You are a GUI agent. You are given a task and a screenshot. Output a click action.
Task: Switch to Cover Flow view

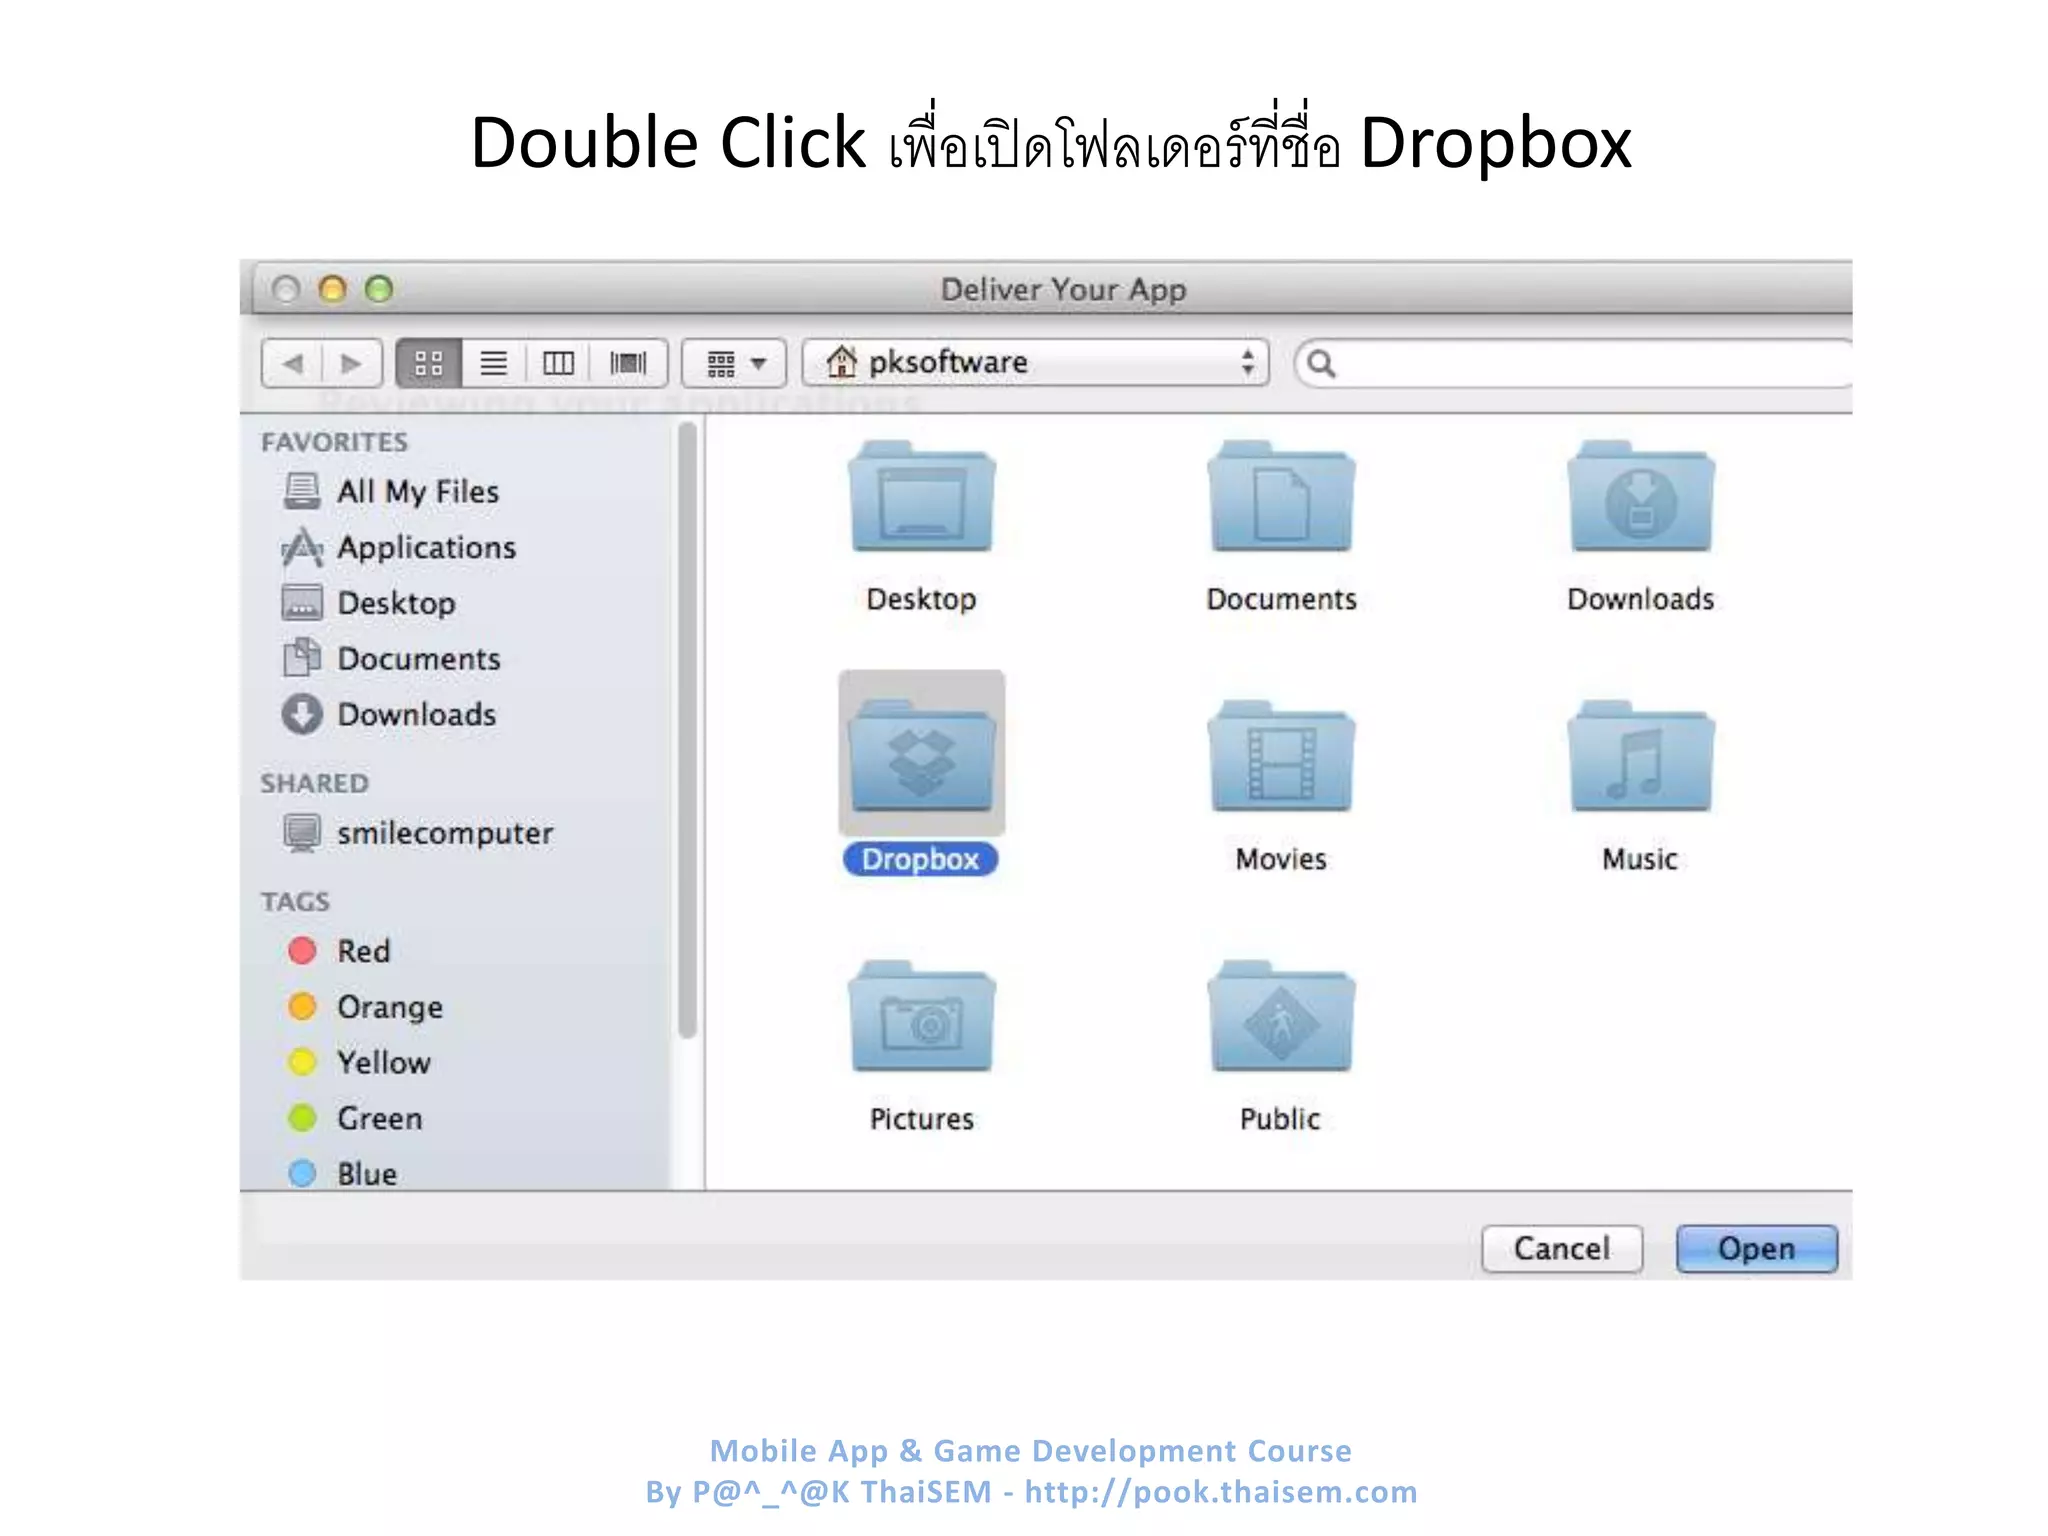coord(628,363)
